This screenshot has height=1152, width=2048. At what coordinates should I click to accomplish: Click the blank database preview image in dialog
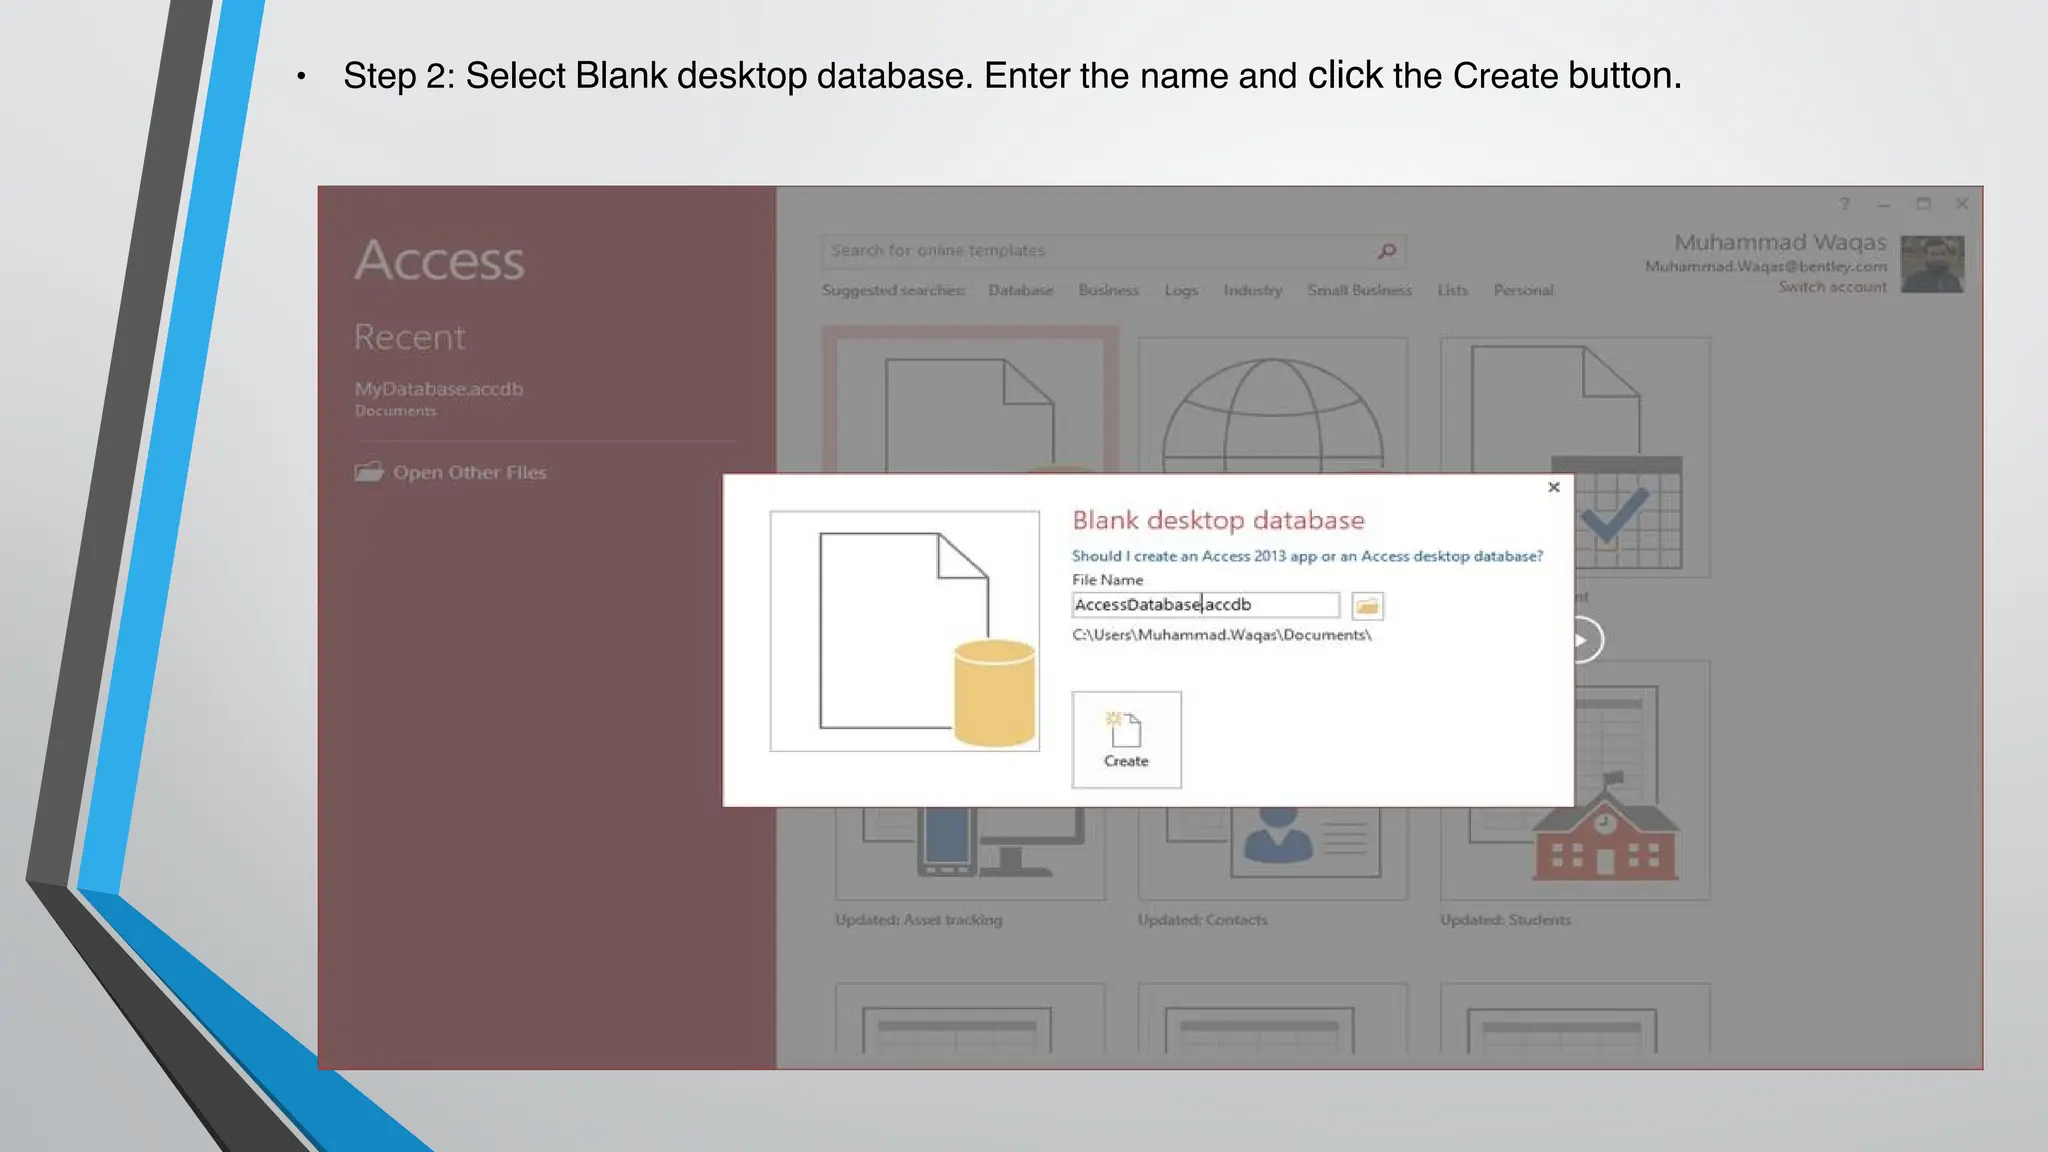coord(904,631)
